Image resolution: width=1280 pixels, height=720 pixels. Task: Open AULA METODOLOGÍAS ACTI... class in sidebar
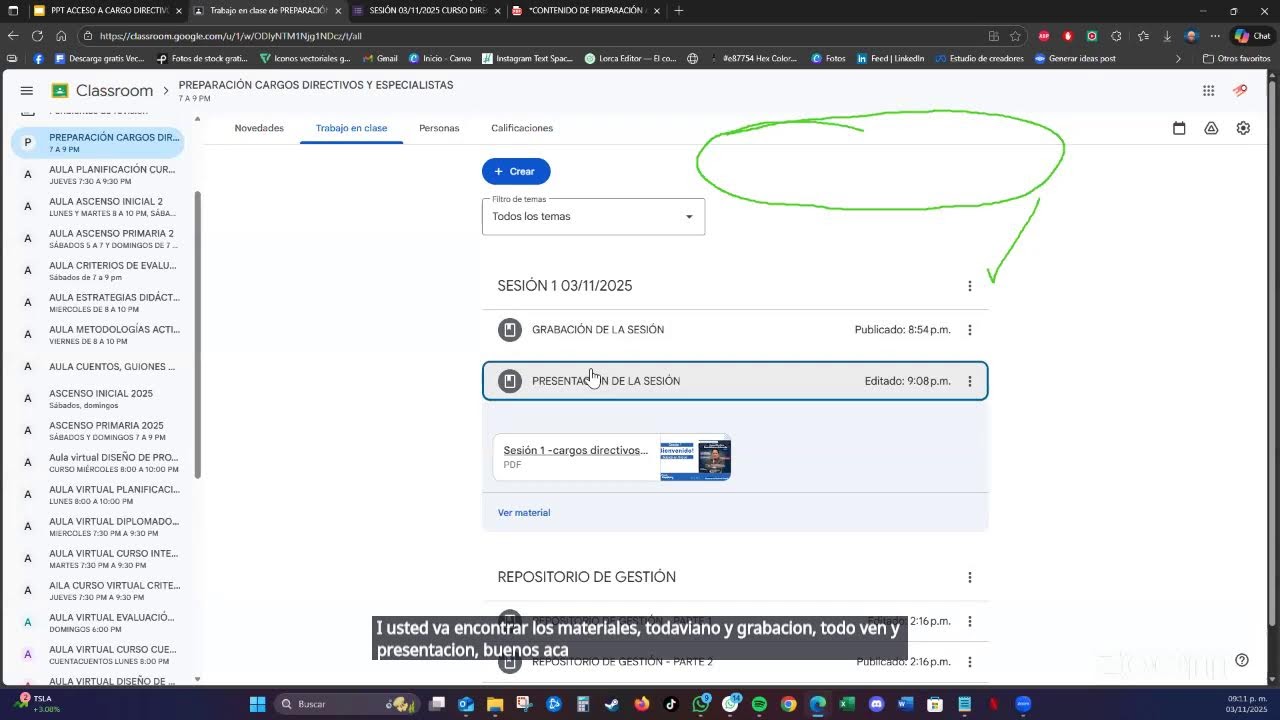pyautogui.click(x=98, y=334)
